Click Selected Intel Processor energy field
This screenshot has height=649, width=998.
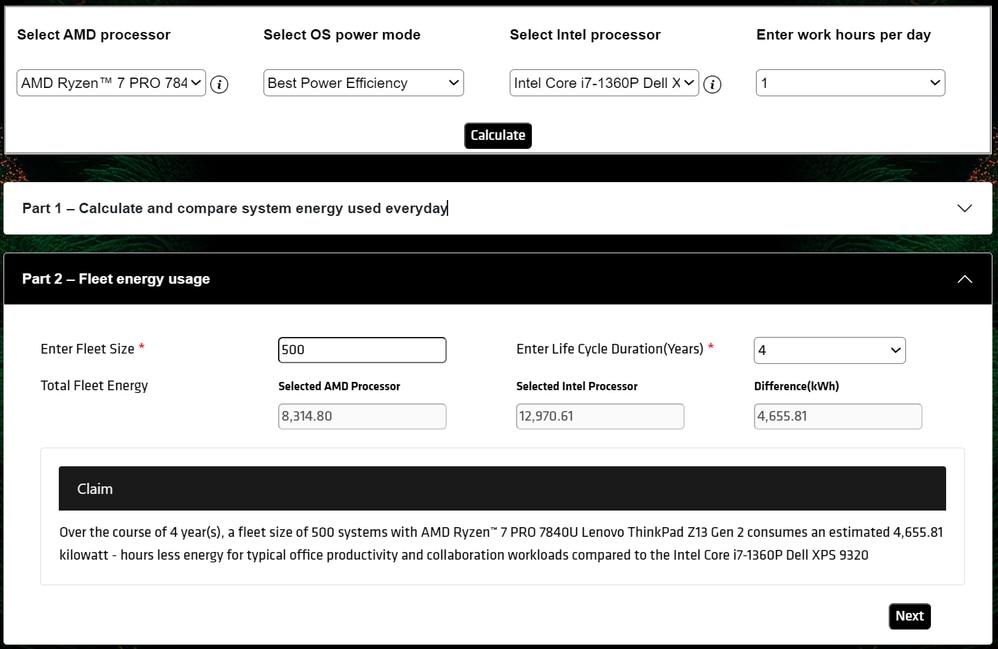pos(600,416)
